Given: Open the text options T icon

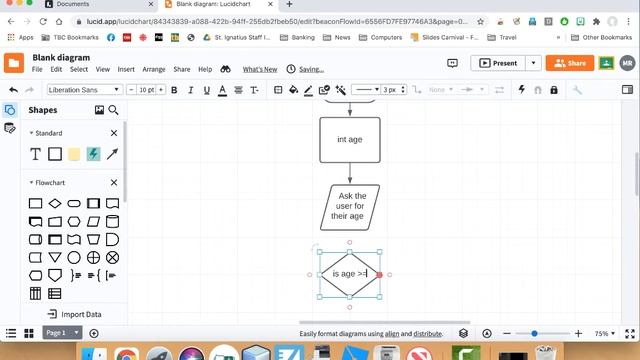Looking at the screenshot, I should [254, 90].
